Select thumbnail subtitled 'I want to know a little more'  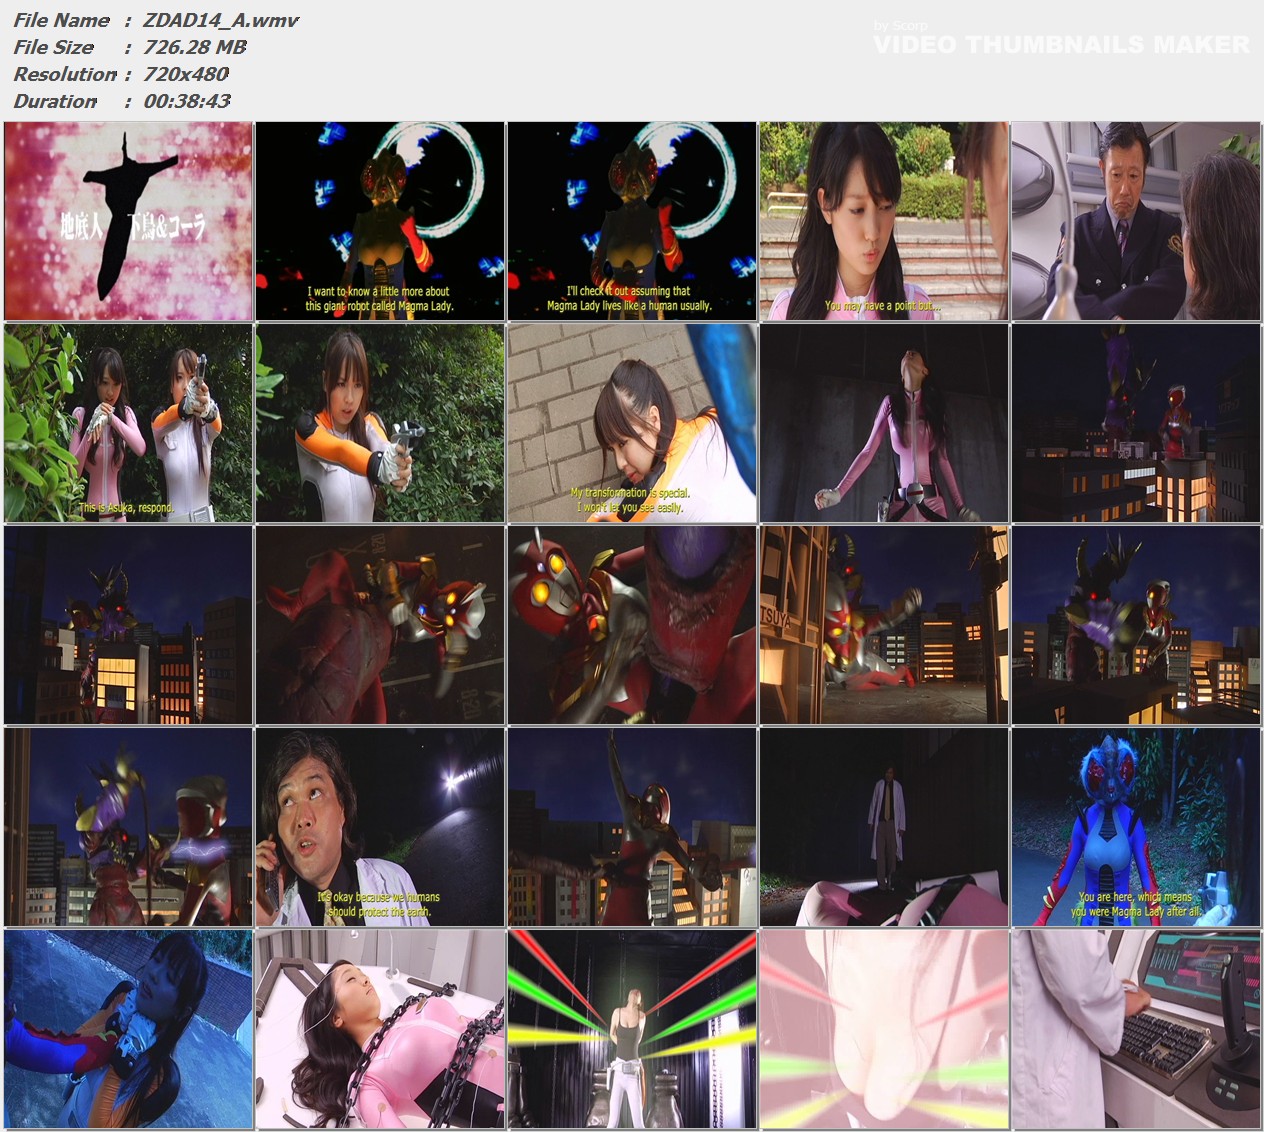click(380, 221)
